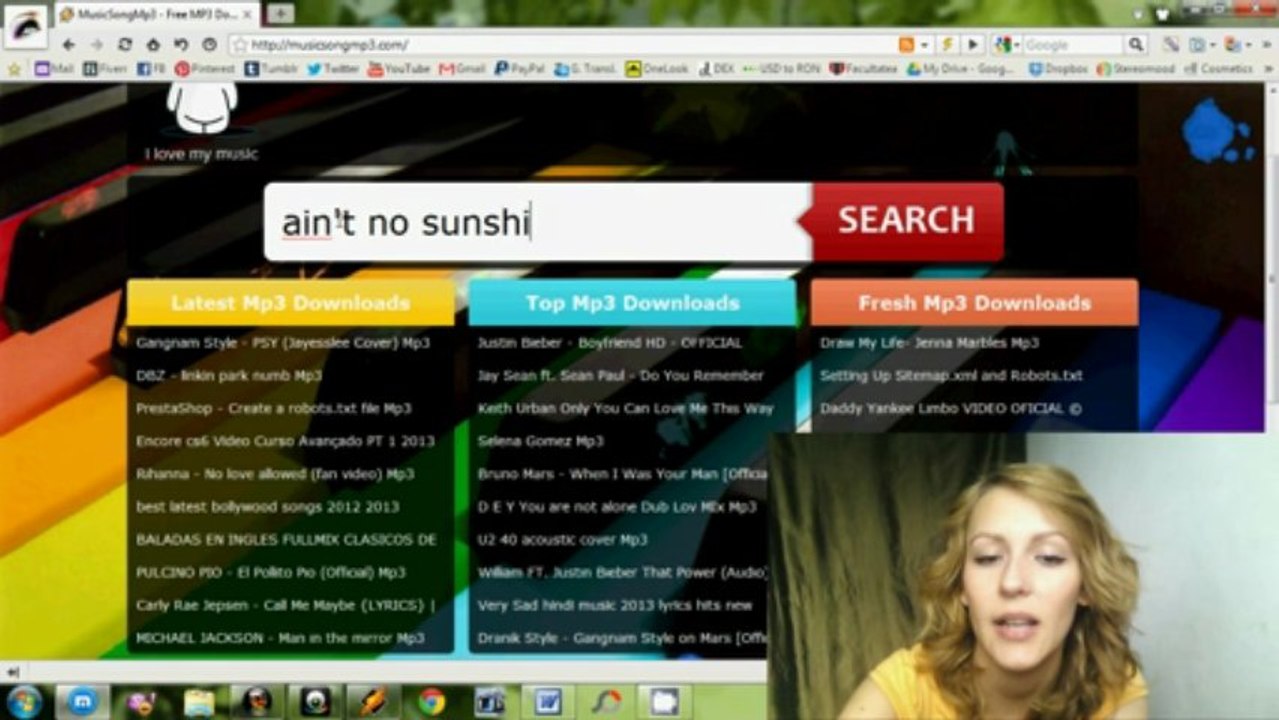Image resolution: width=1279 pixels, height=720 pixels.
Task: Click the bookmarks star at bar's left
Action: (14, 69)
